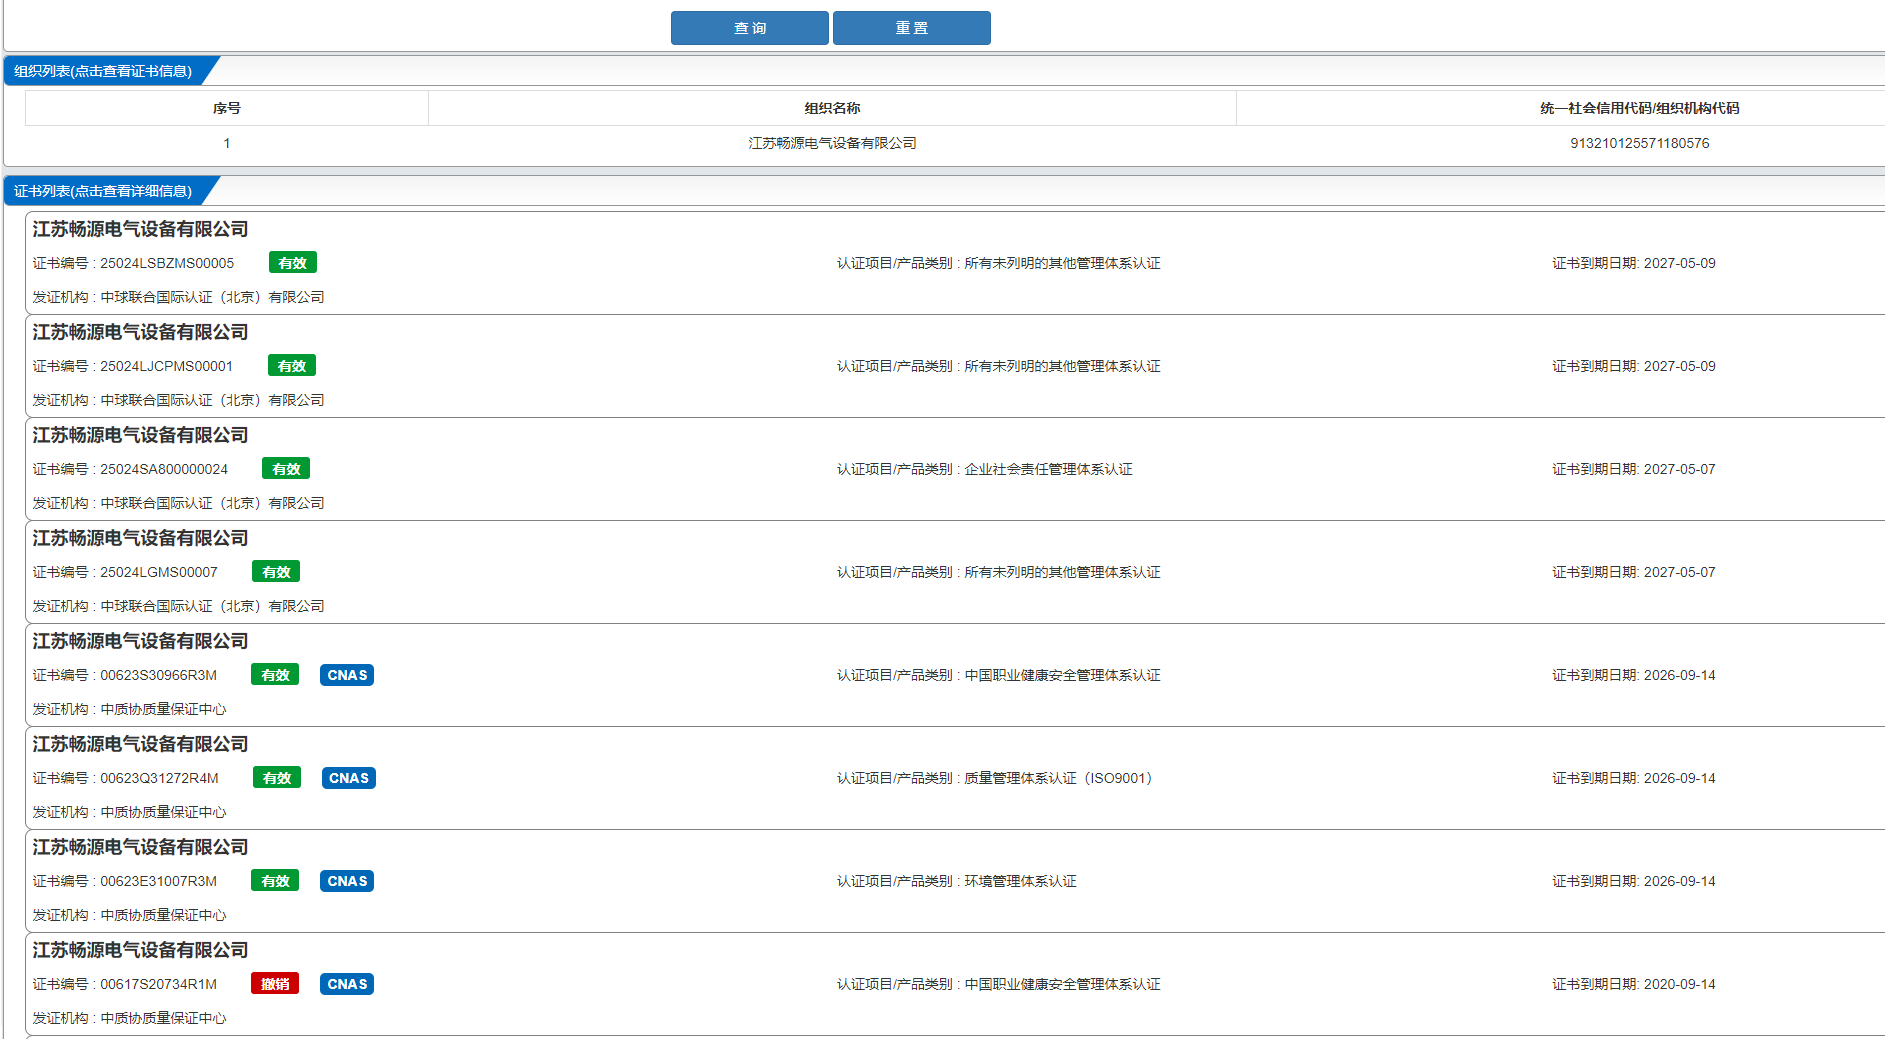
Task: Select expiry date 2027-05-07 of 25024LGMS00007
Action: [x=1679, y=572]
